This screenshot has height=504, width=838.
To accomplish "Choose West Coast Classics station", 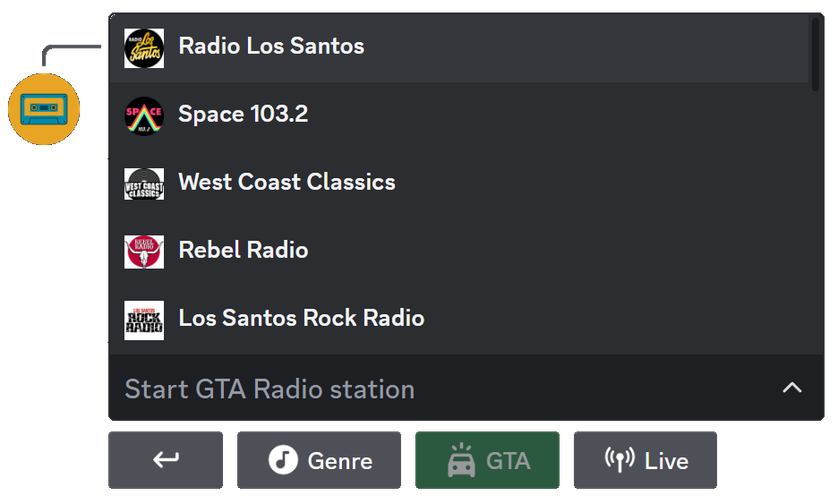I will [460, 184].
